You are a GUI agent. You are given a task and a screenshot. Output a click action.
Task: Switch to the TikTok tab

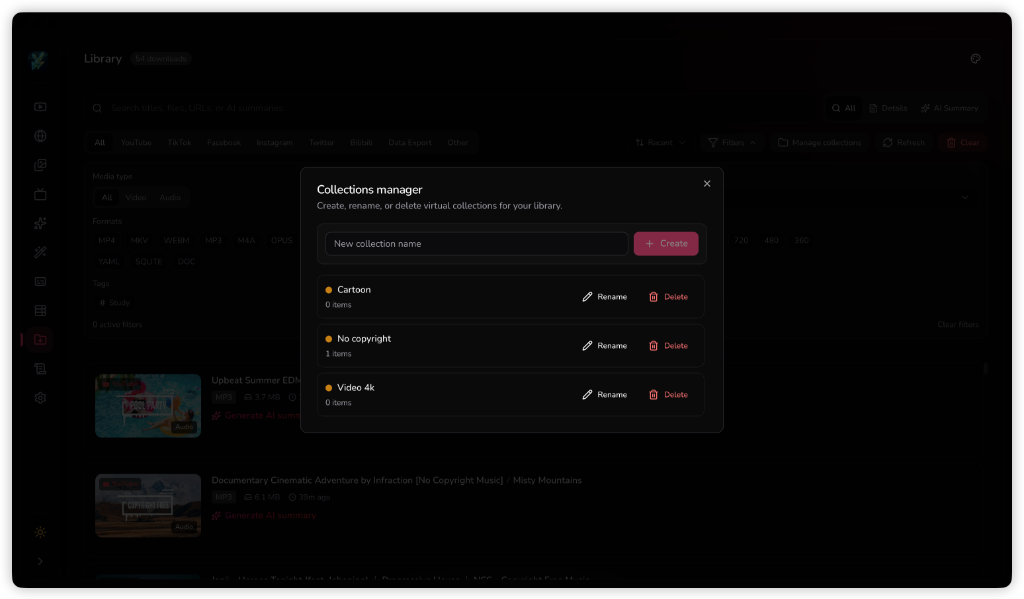(x=179, y=142)
